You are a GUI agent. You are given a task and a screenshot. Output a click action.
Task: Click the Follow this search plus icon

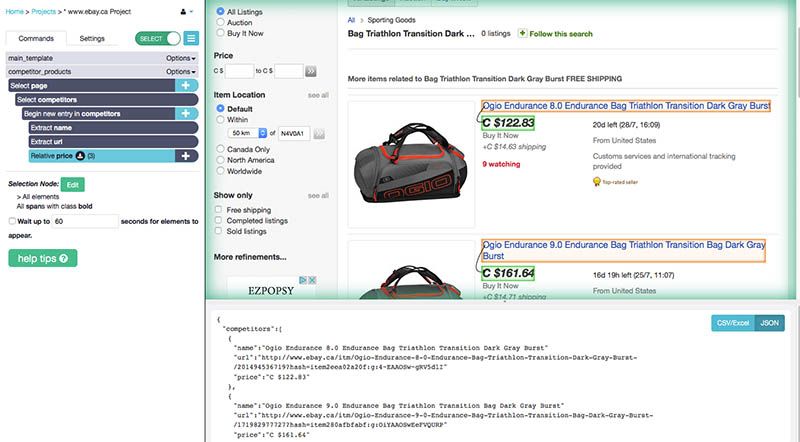[522, 33]
